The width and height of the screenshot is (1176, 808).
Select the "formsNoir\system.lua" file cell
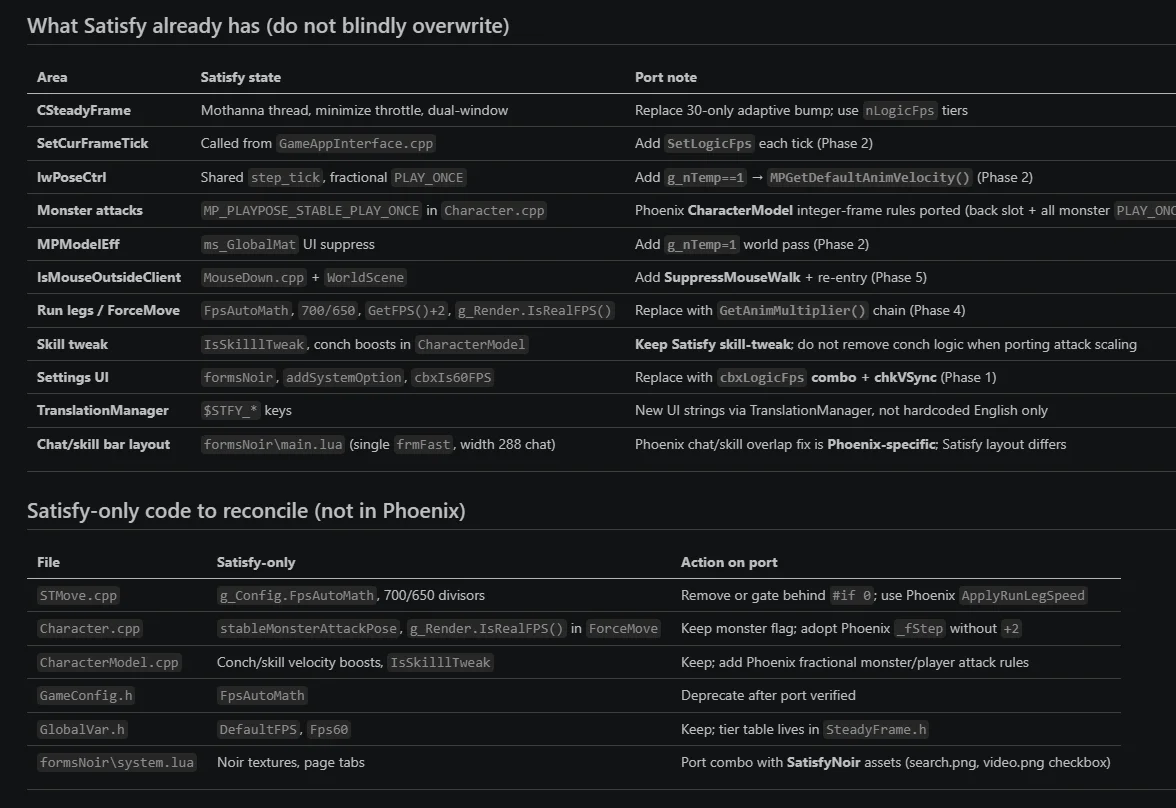tap(117, 762)
